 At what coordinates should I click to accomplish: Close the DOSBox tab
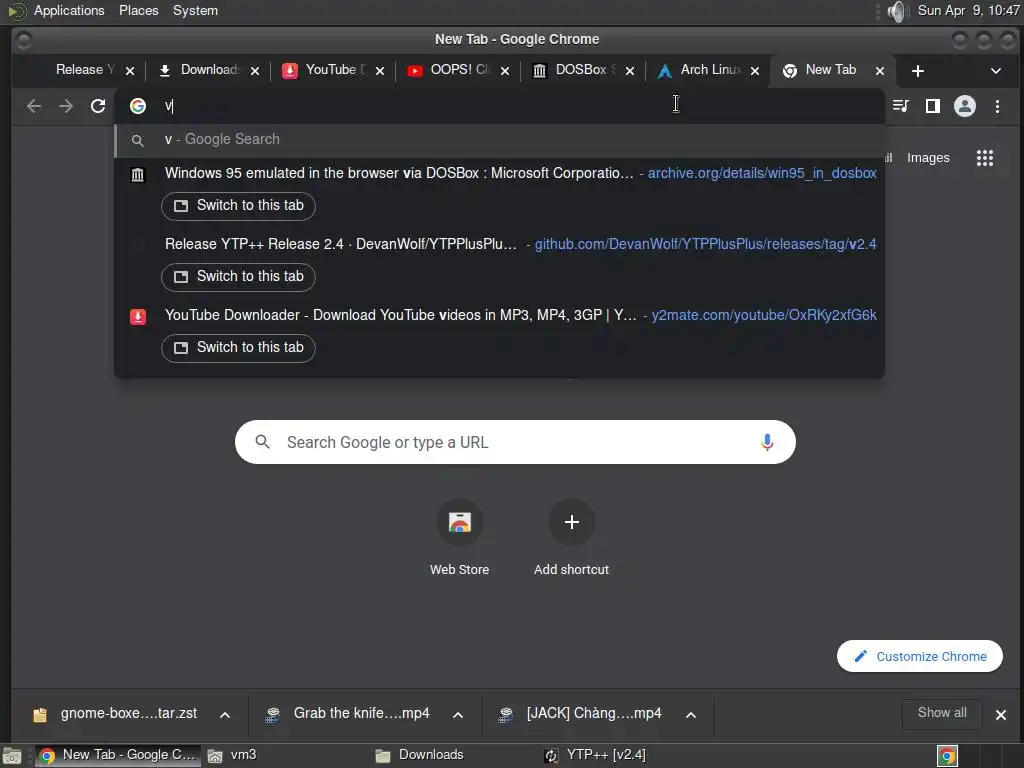630,71
